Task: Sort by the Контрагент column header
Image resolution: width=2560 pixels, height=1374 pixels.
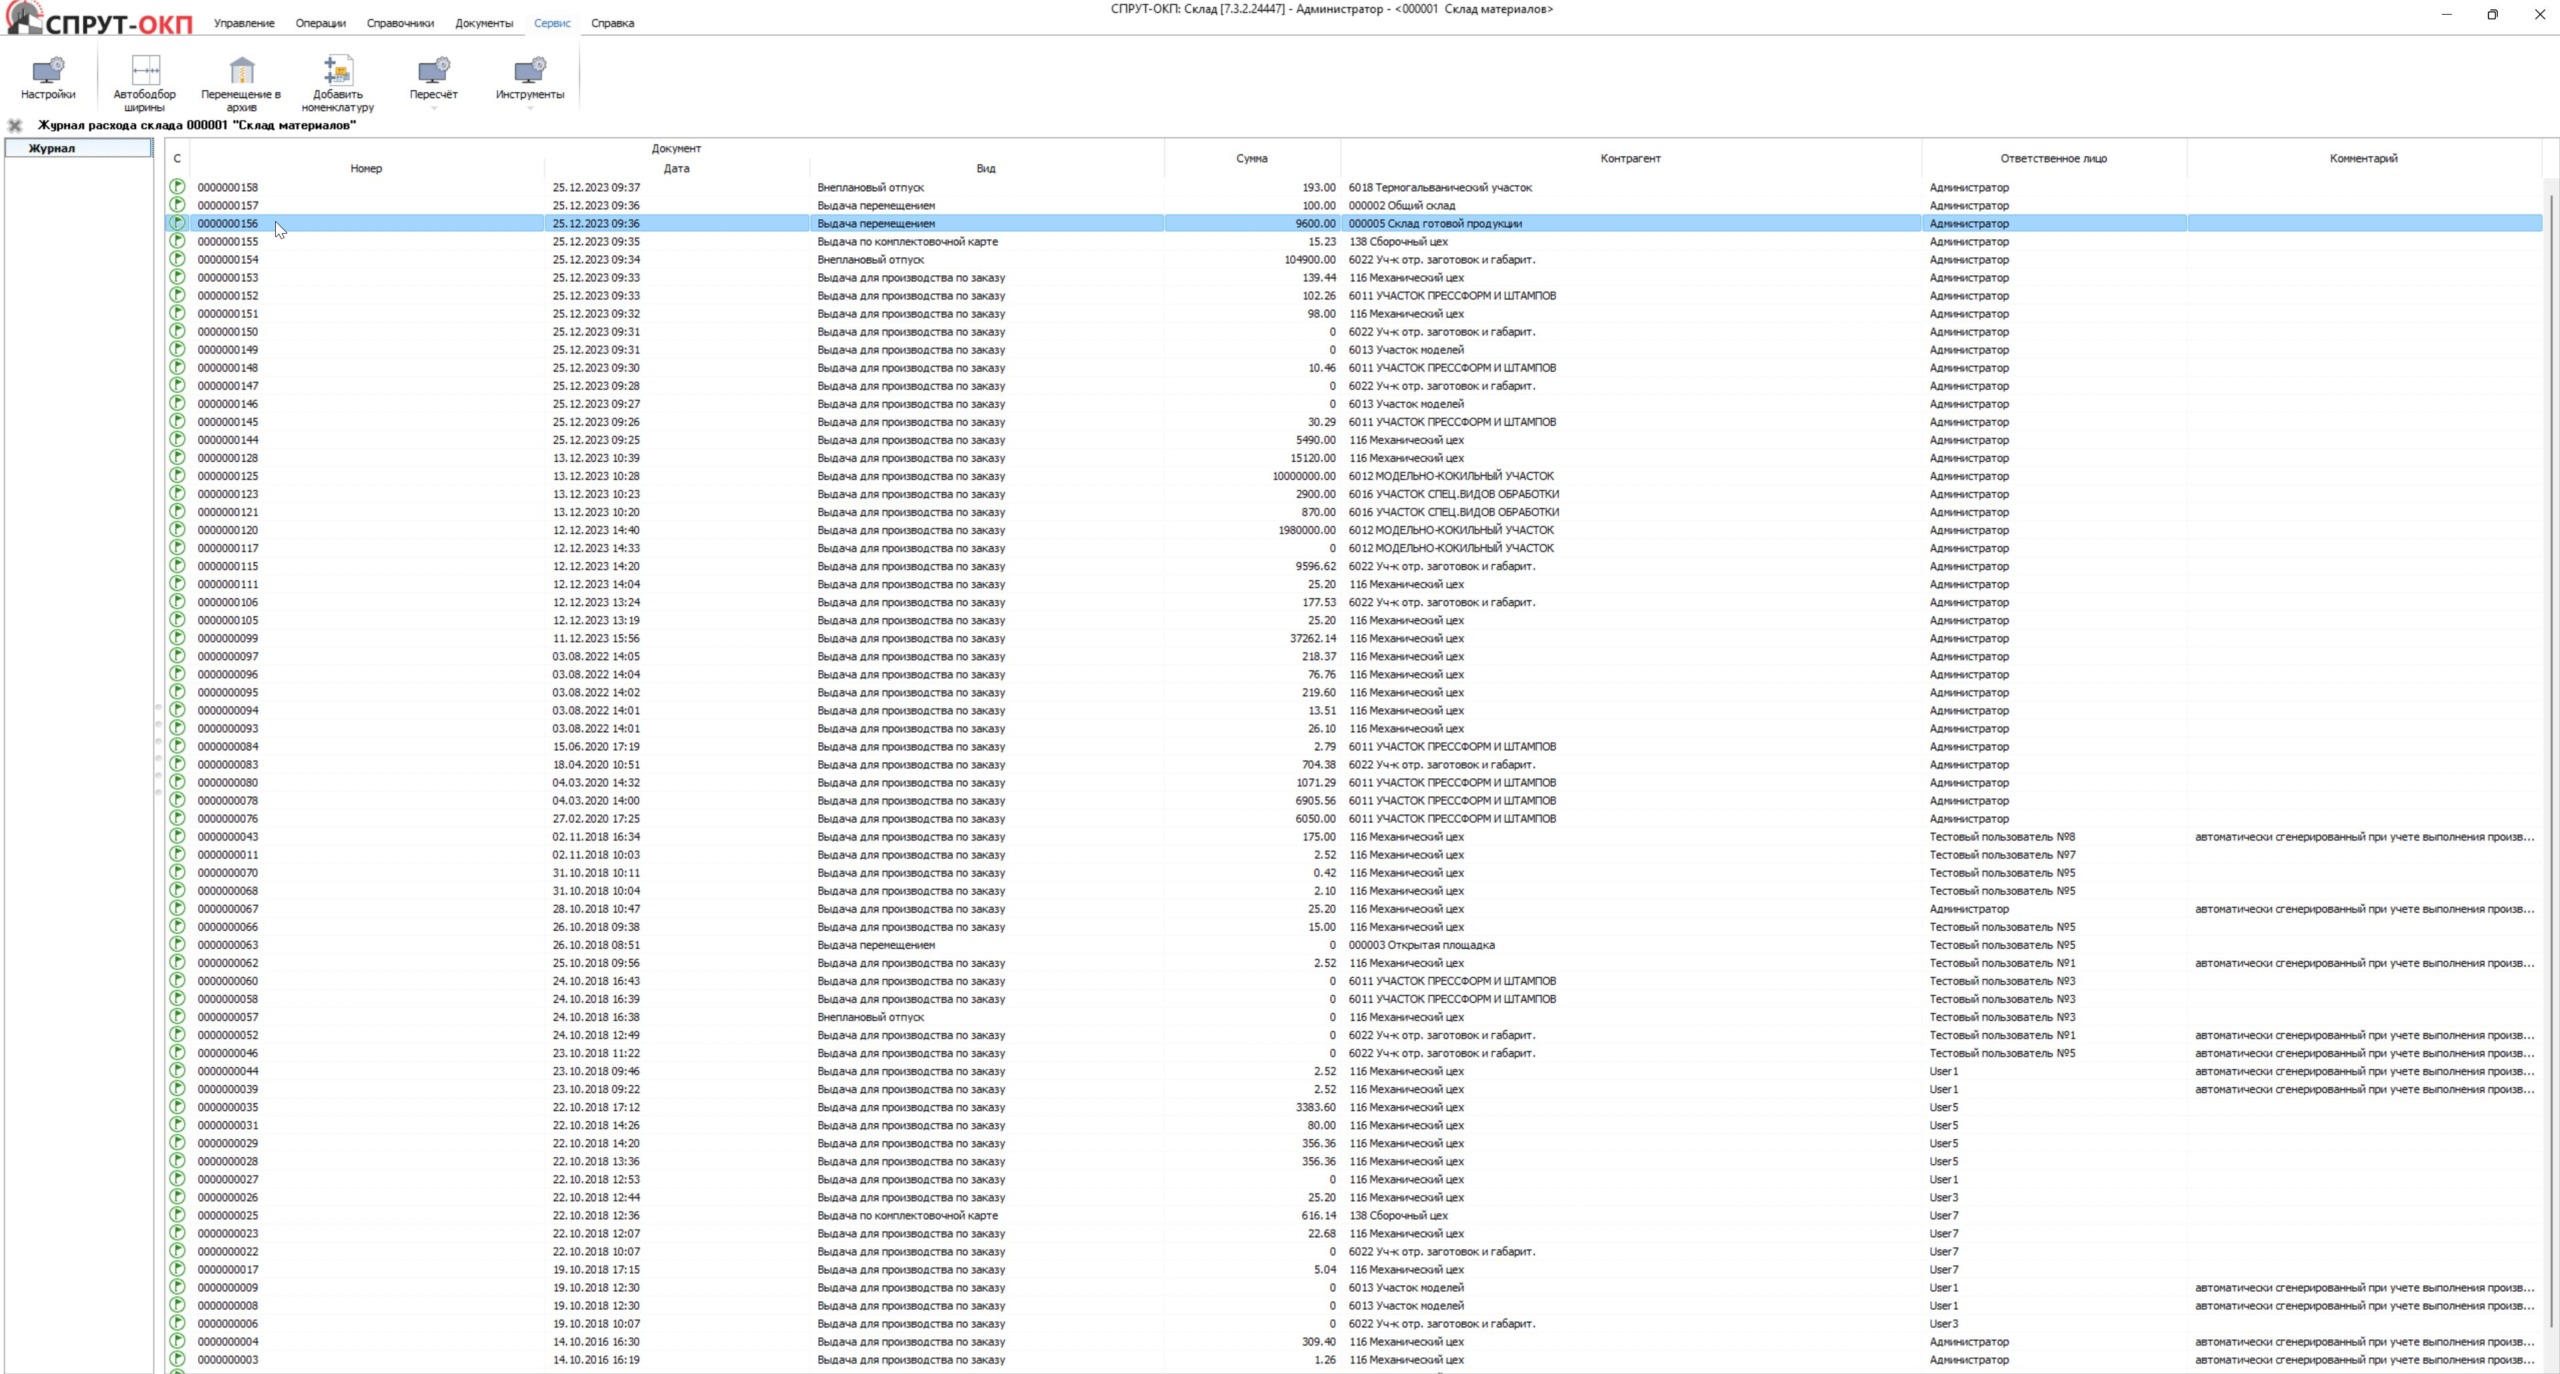Action: click(x=1629, y=158)
